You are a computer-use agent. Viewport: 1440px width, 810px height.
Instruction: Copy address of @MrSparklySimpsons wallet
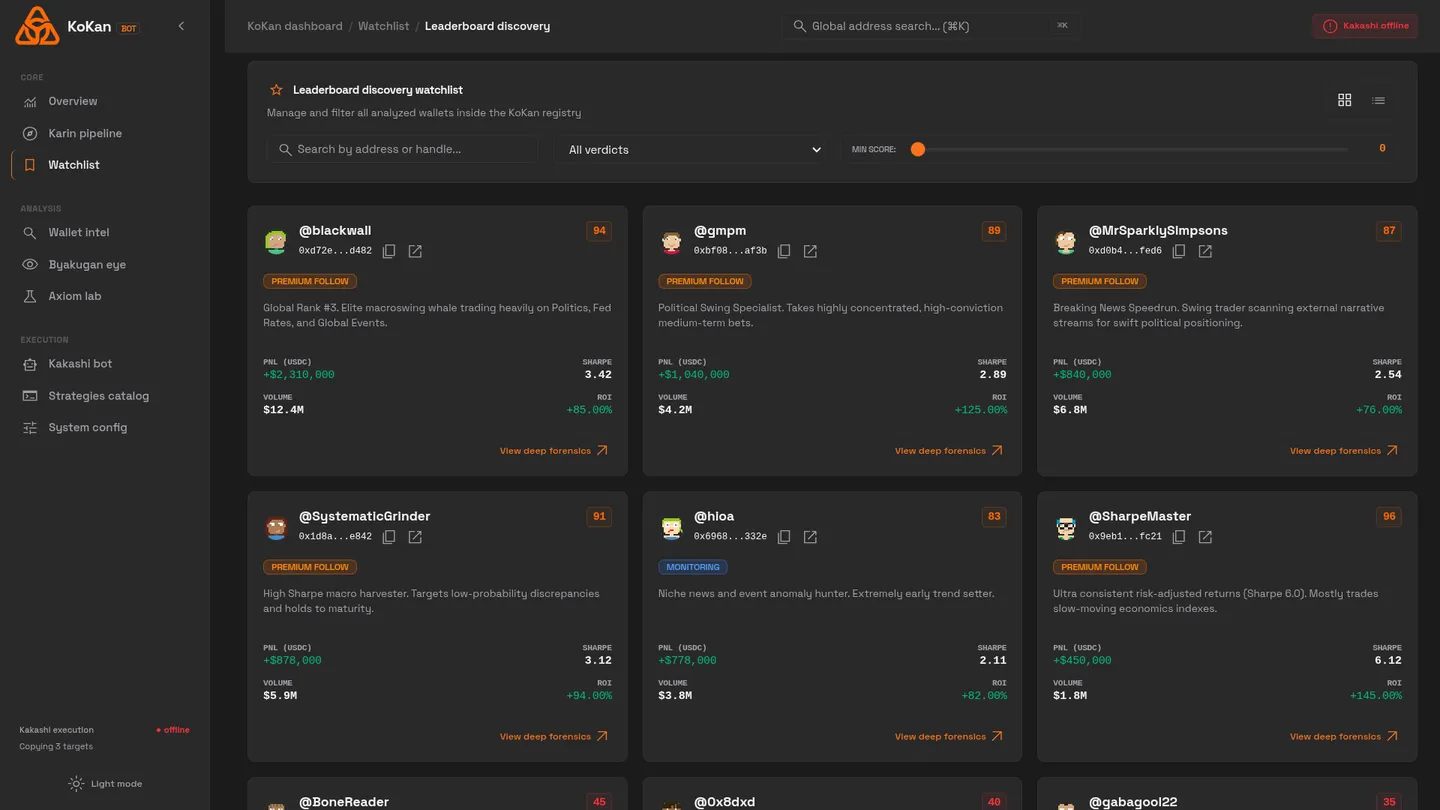pos(1179,251)
